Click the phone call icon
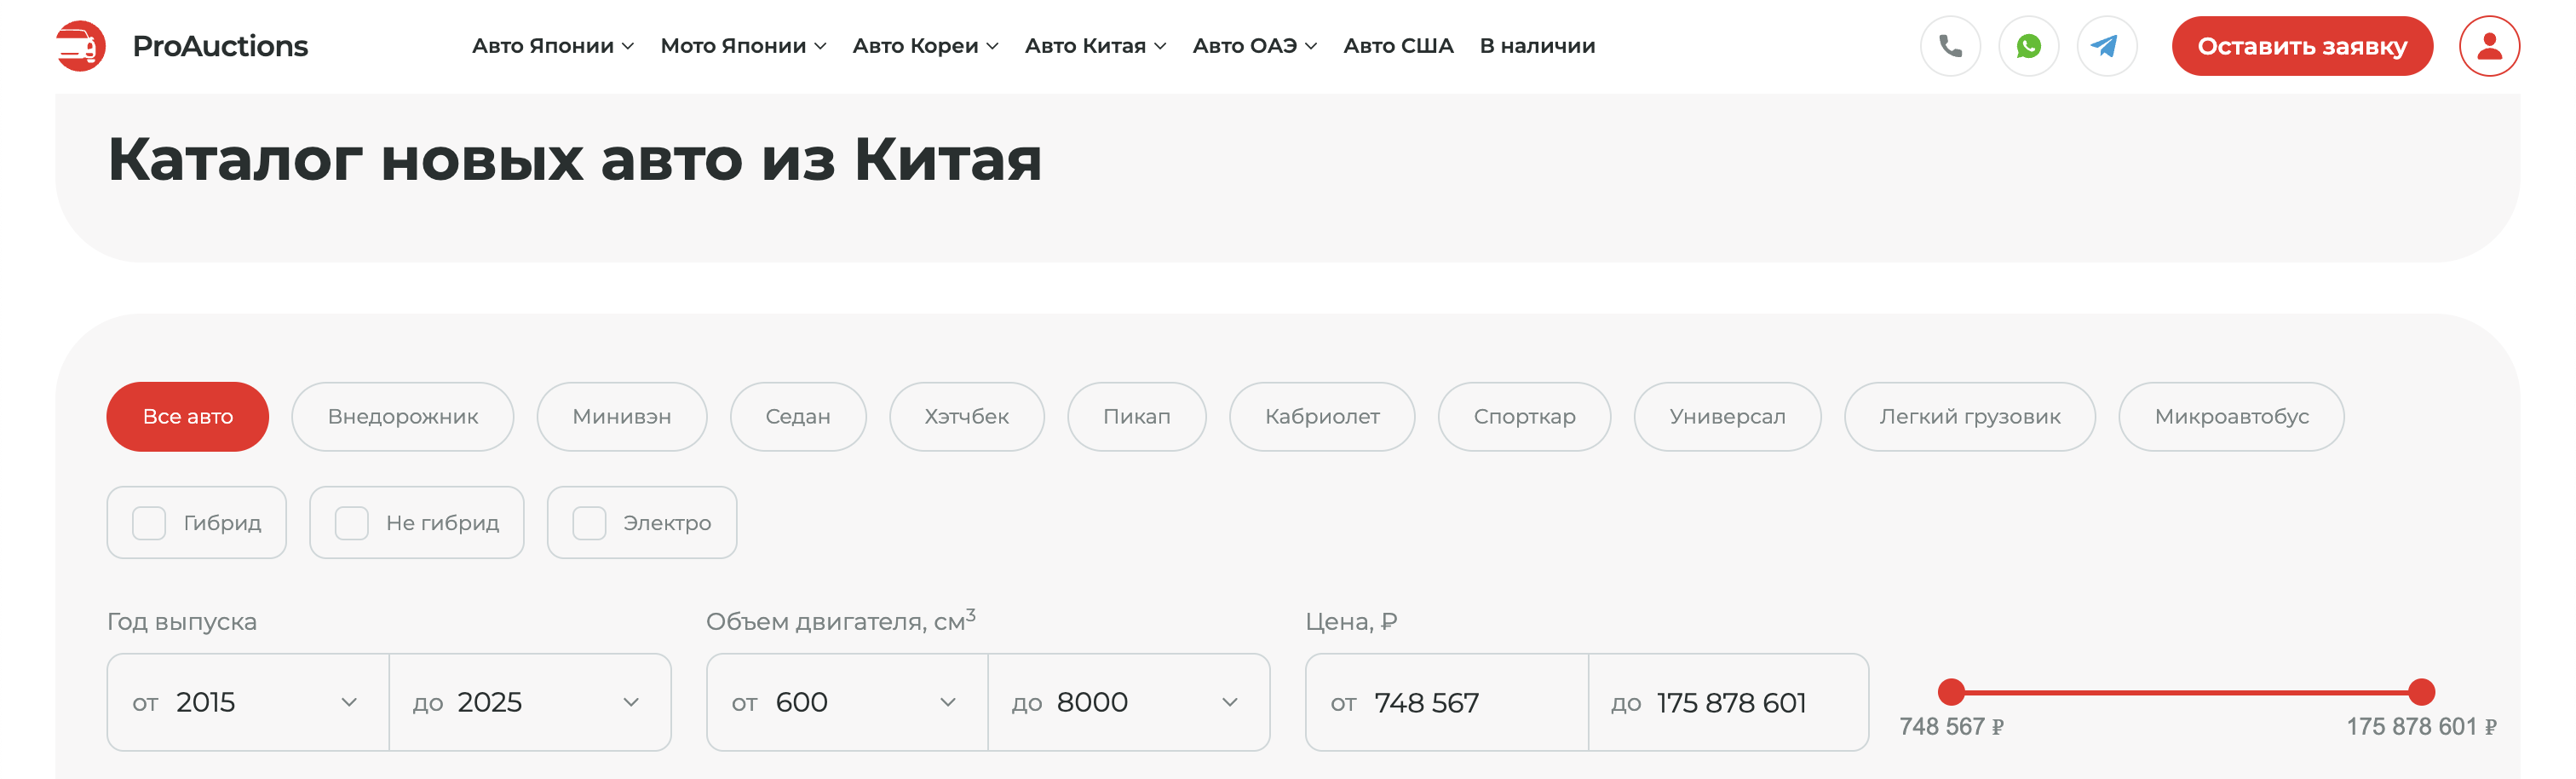Image resolution: width=2576 pixels, height=779 pixels. click(1950, 46)
